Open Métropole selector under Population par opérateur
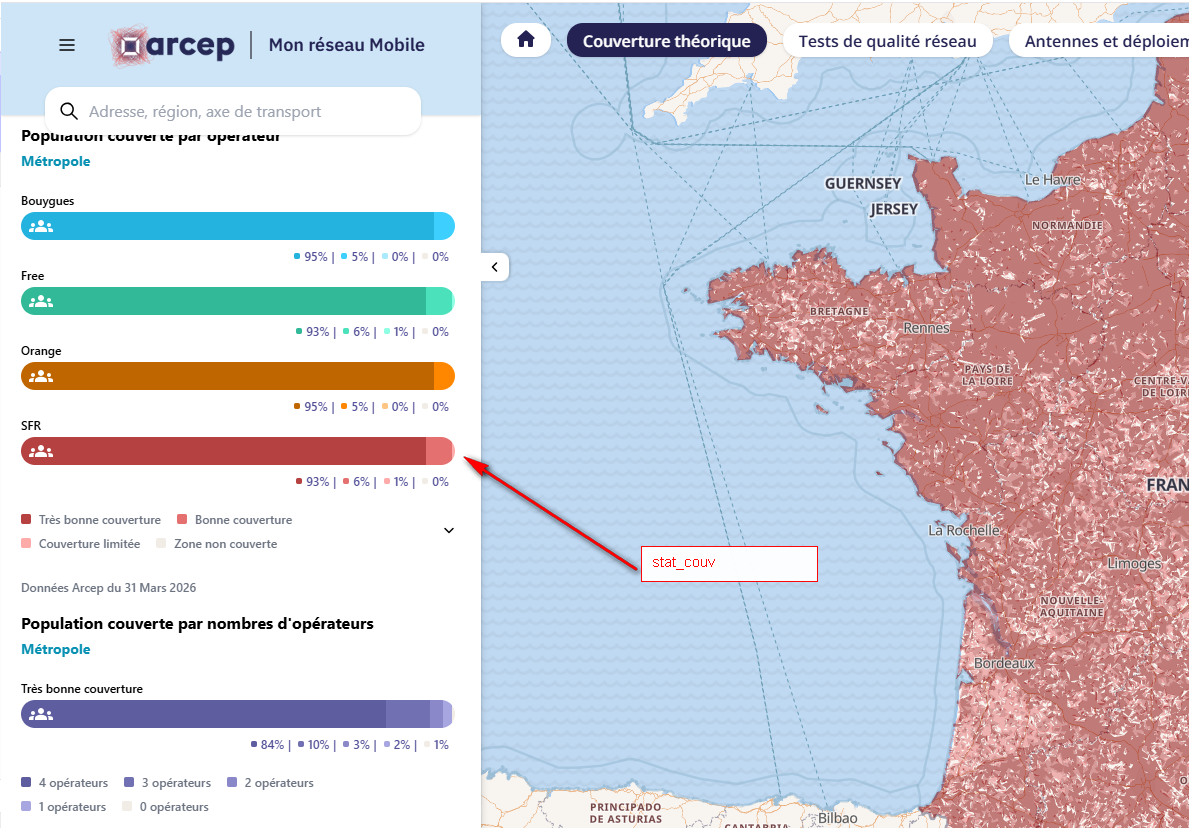This screenshot has height=828, width=1189. [55, 162]
